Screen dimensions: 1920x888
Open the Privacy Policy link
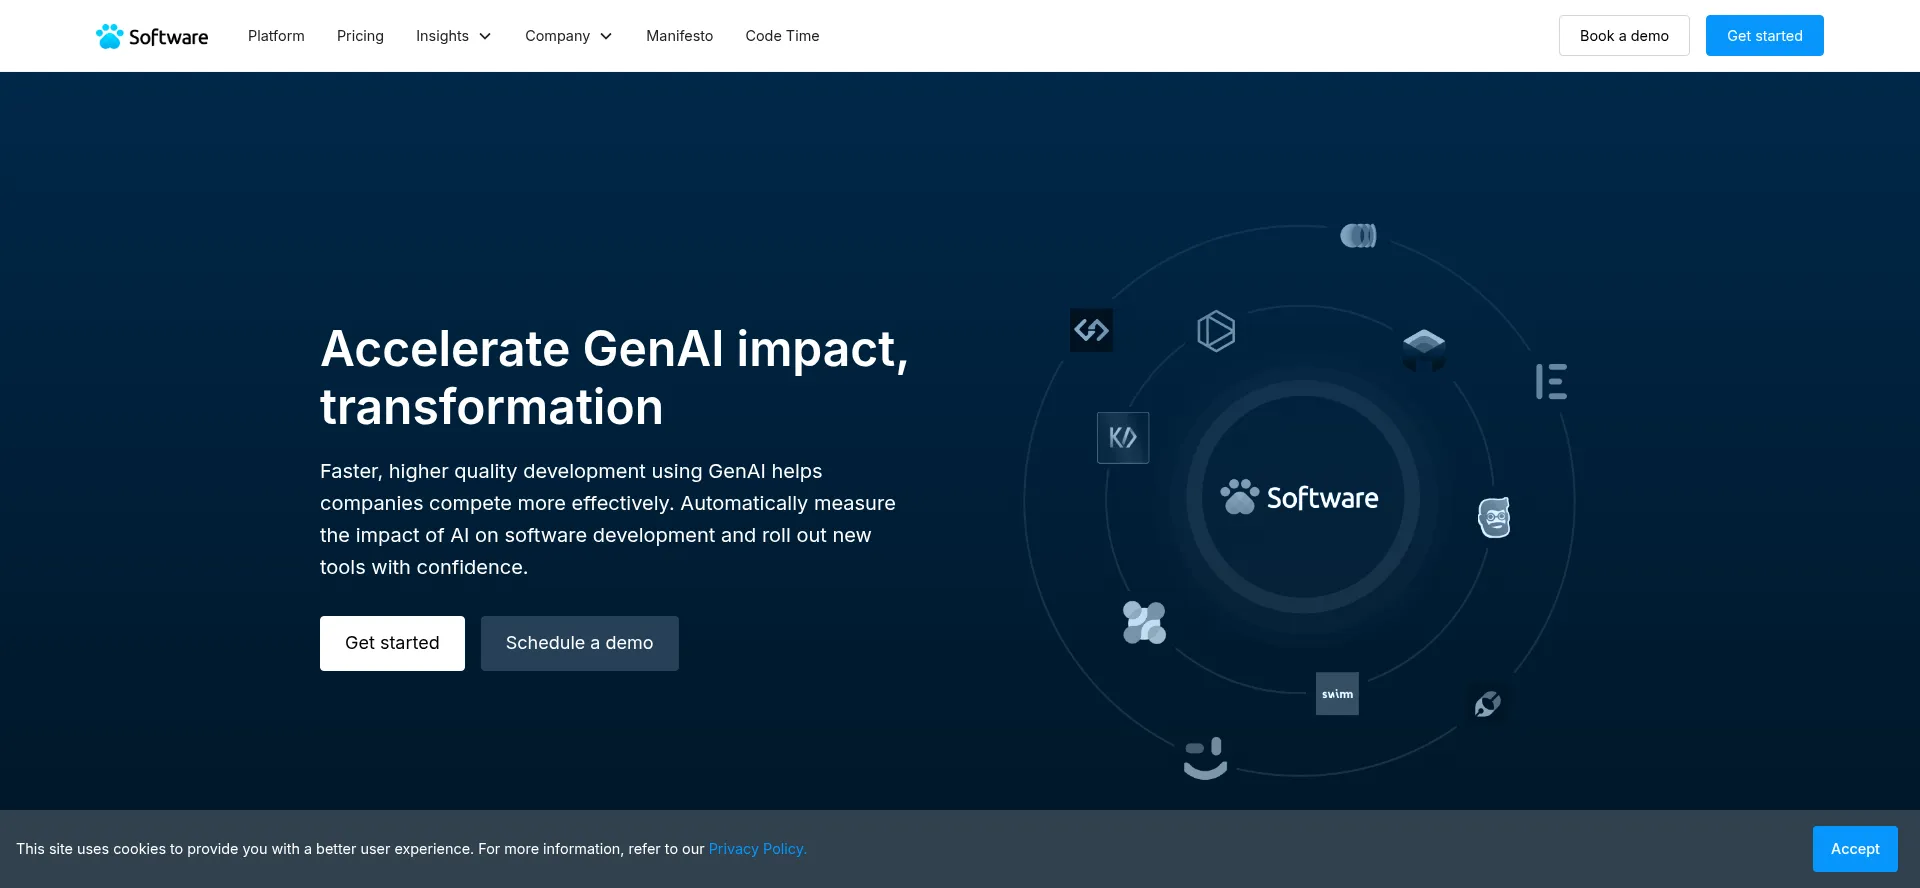[x=757, y=849]
